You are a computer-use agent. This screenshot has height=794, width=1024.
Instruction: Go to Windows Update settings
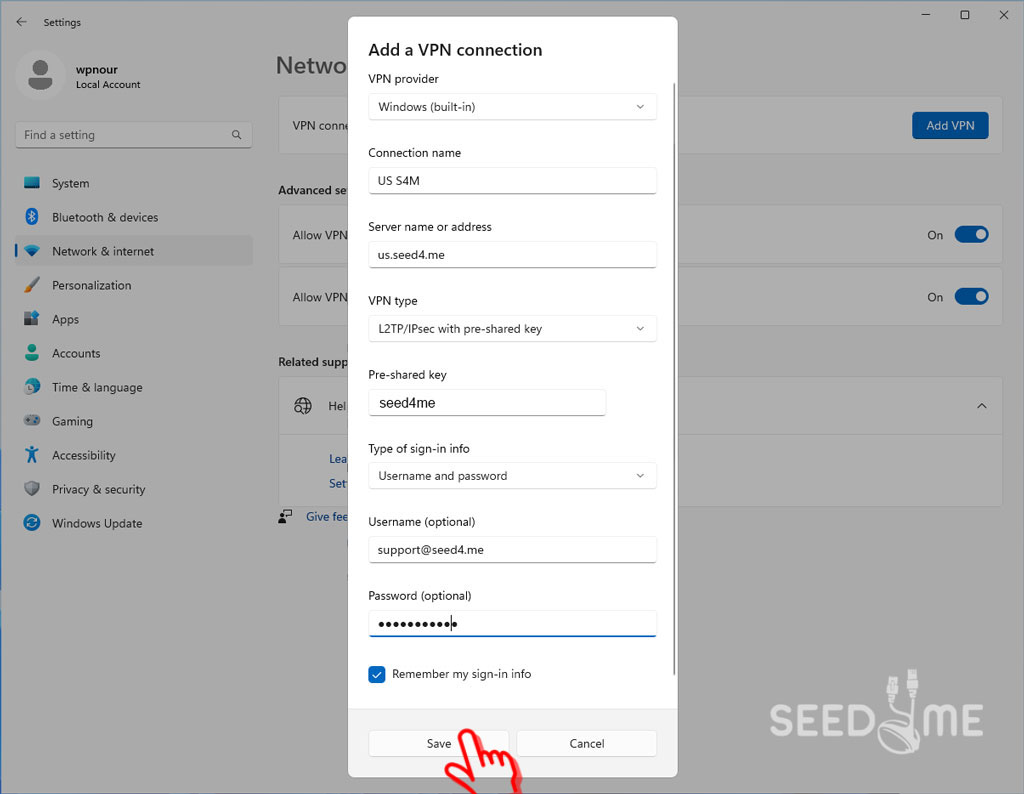133,522
